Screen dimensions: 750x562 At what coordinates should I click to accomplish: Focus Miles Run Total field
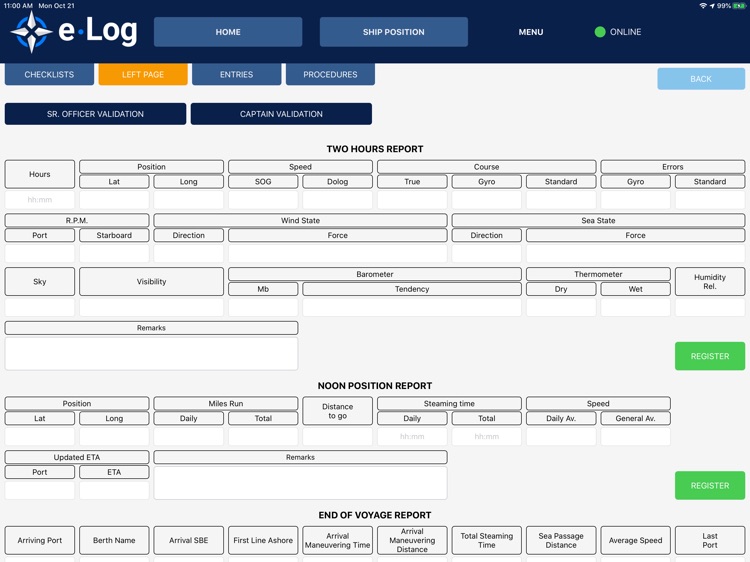pos(263,436)
